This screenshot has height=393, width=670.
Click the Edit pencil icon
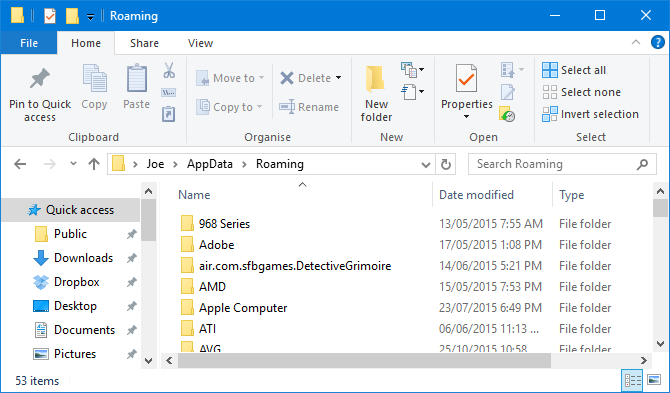pos(508,92)
